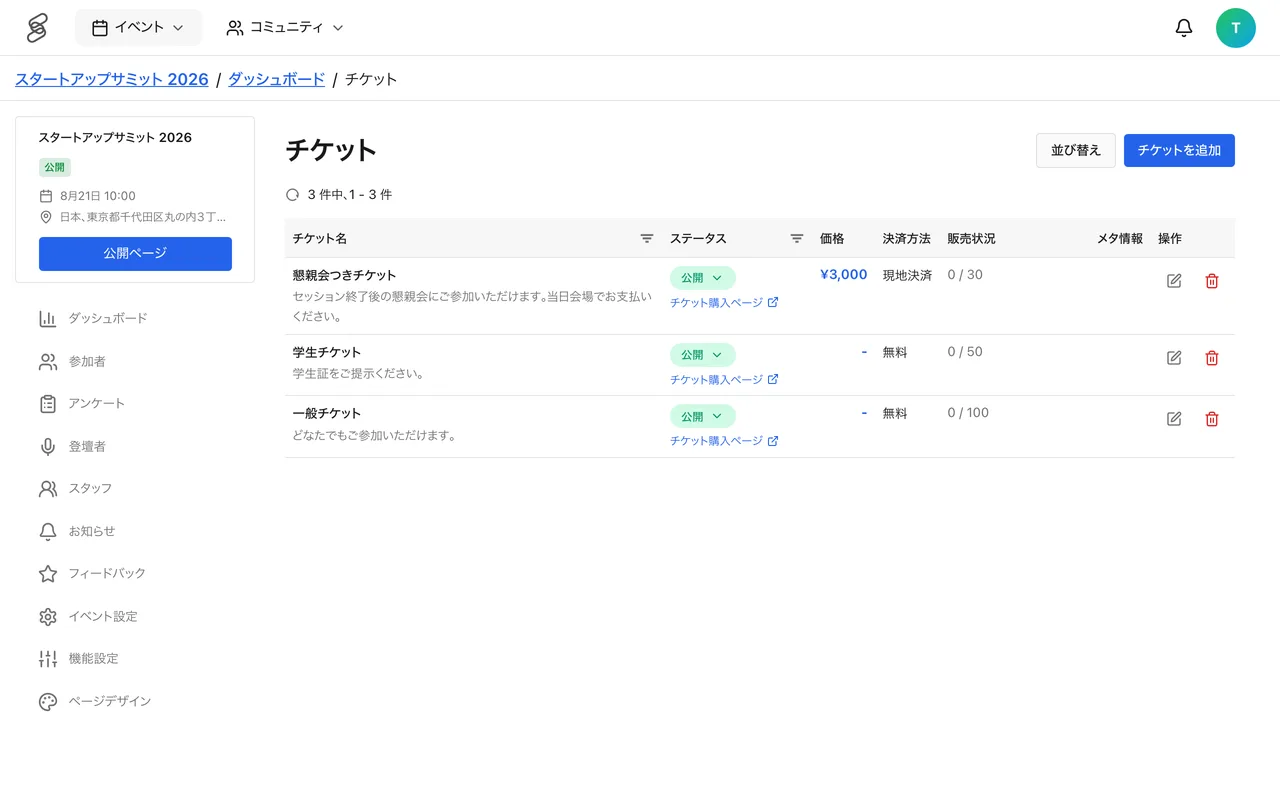Click the 3 件中、1 - 3 件 count text
This screenshot has width=1280, height=800.
tap(350, 195)
